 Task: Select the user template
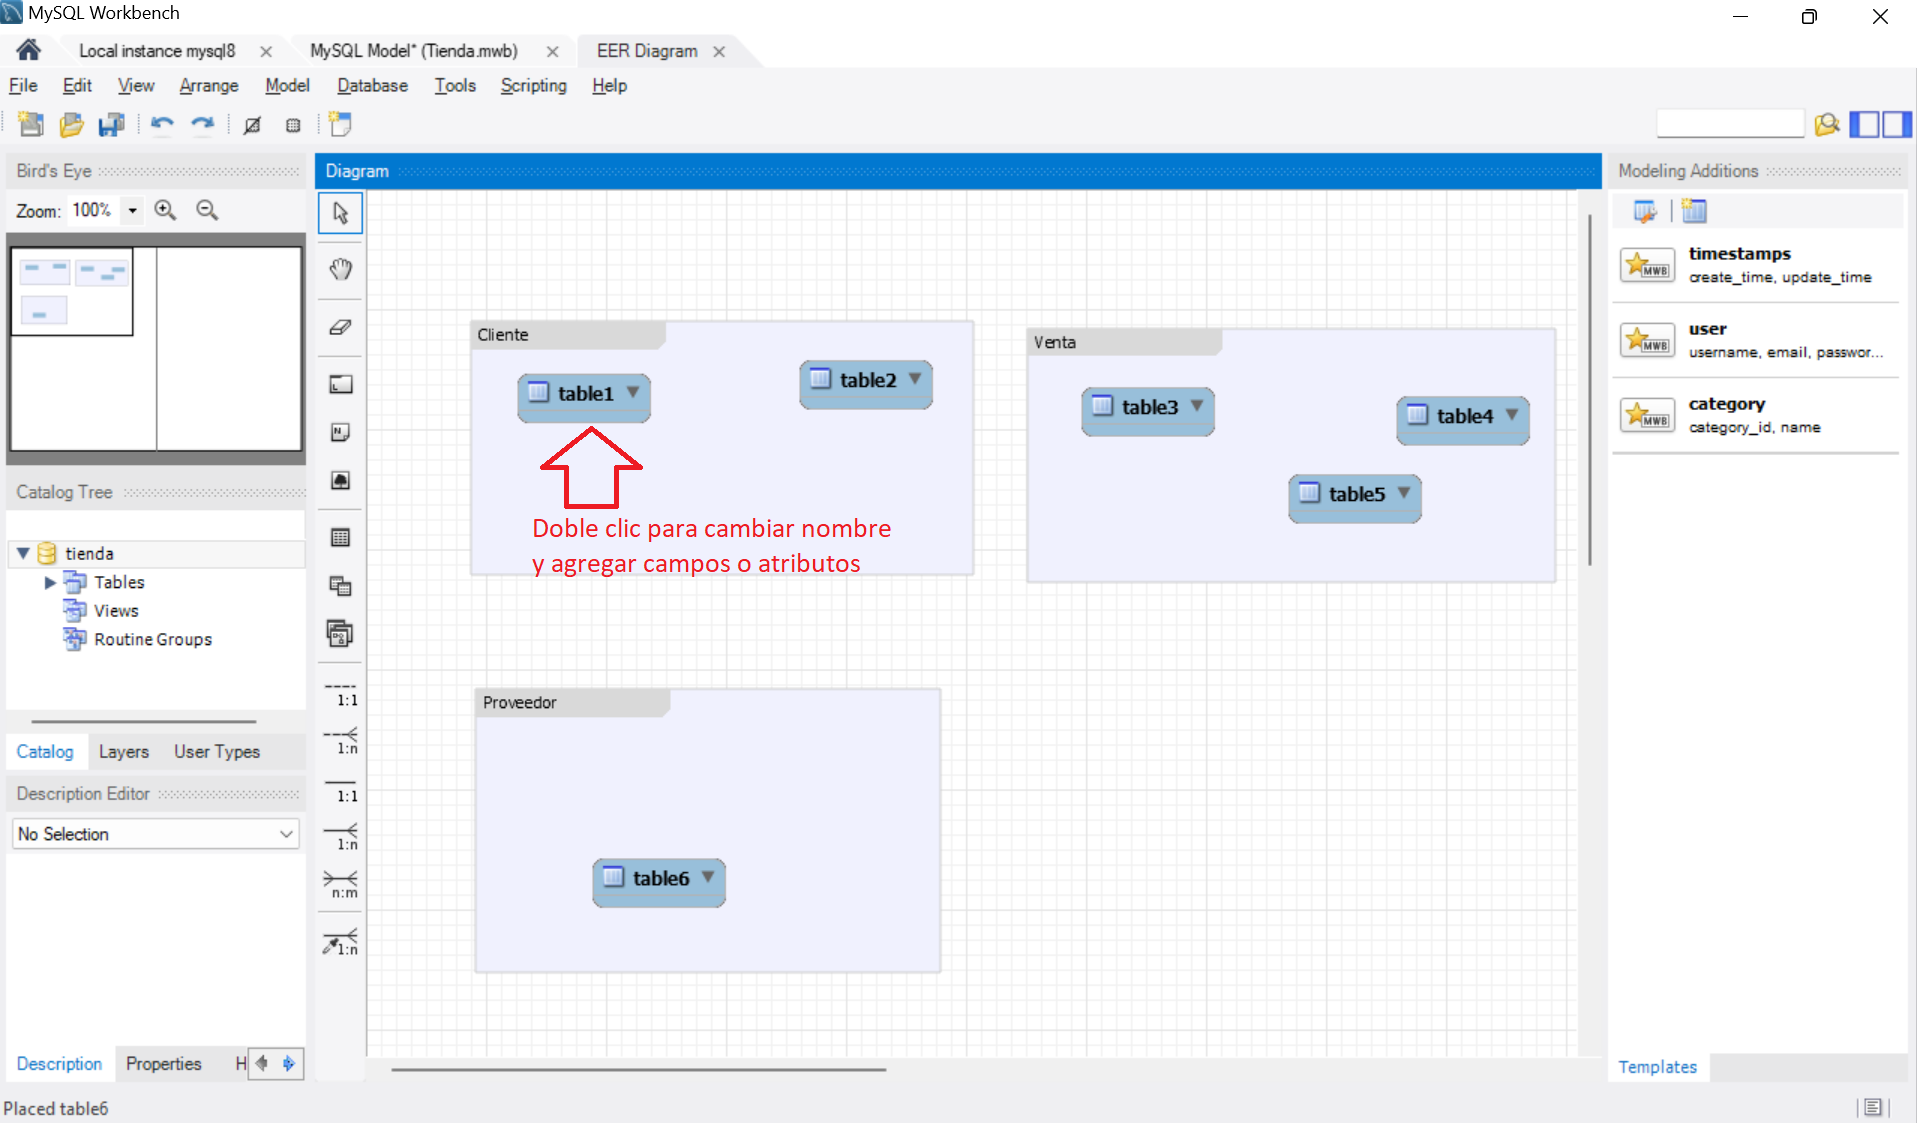click(1755, 340)
